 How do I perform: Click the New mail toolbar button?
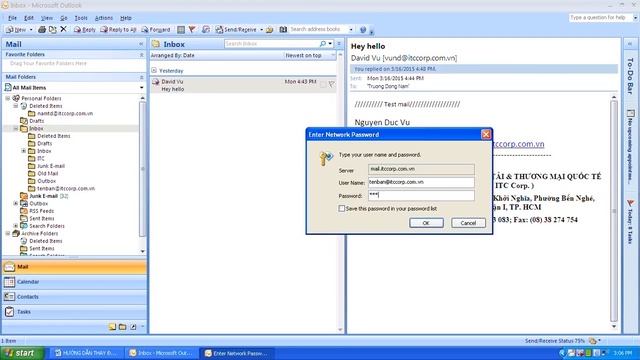point(16,29)
